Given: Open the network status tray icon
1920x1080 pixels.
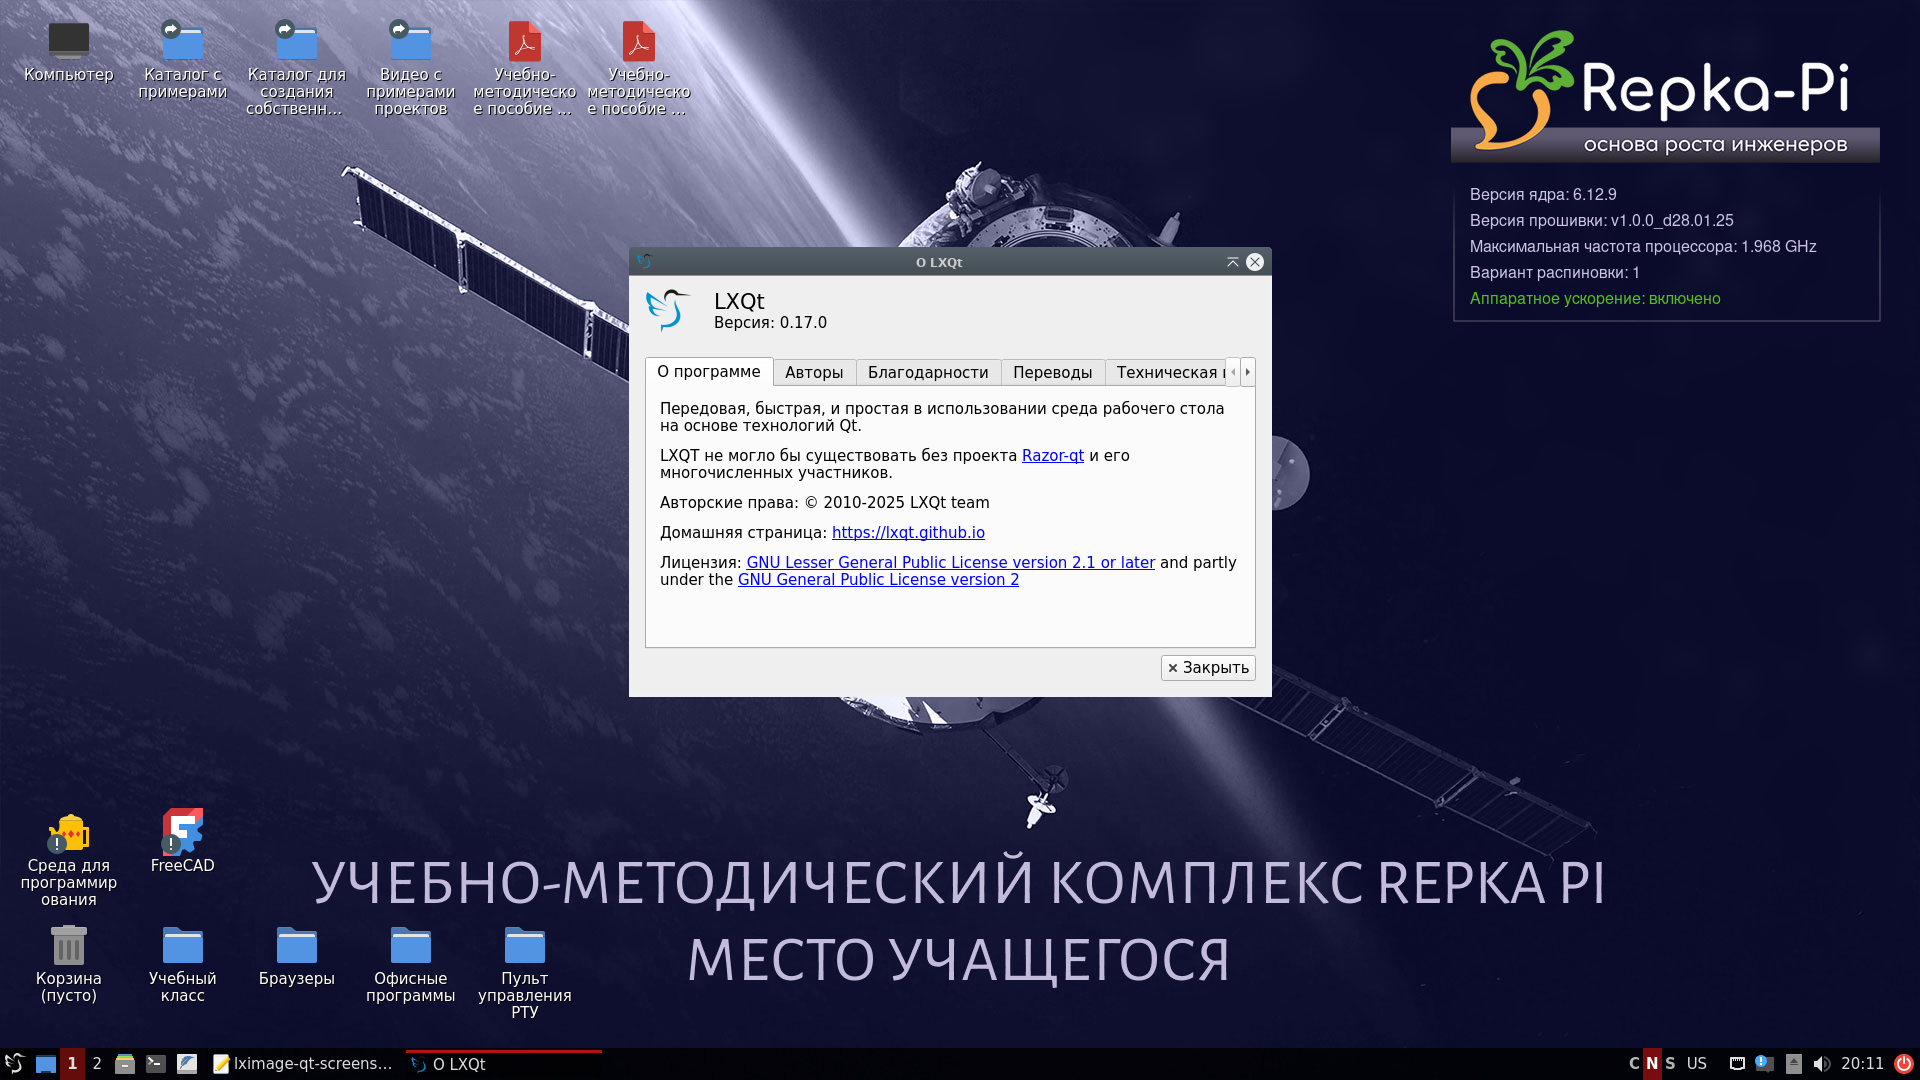Looking at the screenshot, I should tap(1737, 1063).
